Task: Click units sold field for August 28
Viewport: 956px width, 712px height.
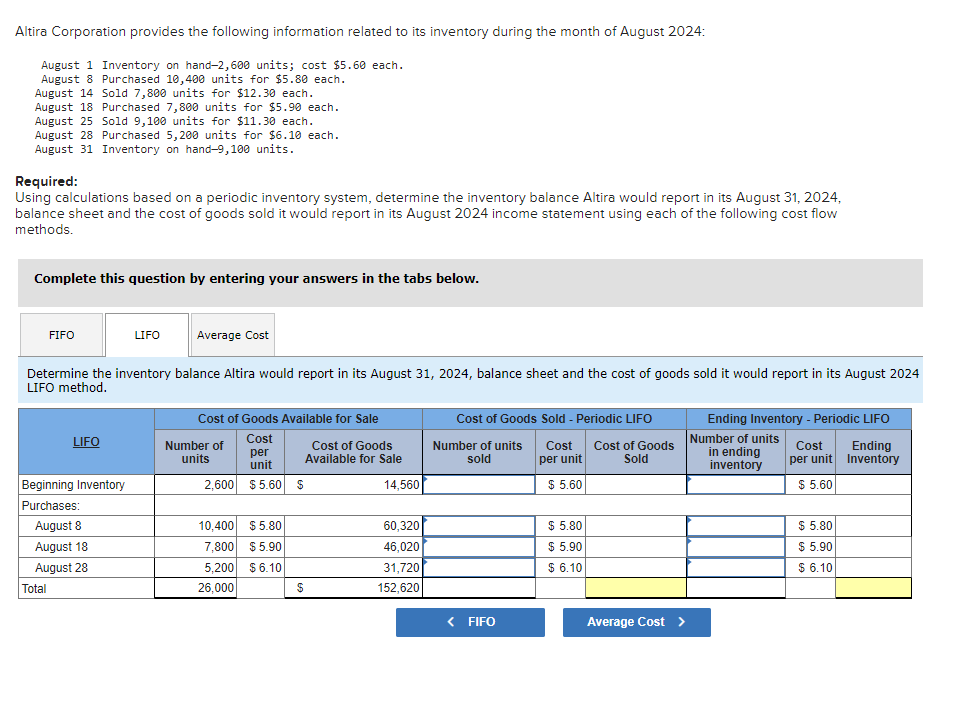Action: [x=479, y=568]
